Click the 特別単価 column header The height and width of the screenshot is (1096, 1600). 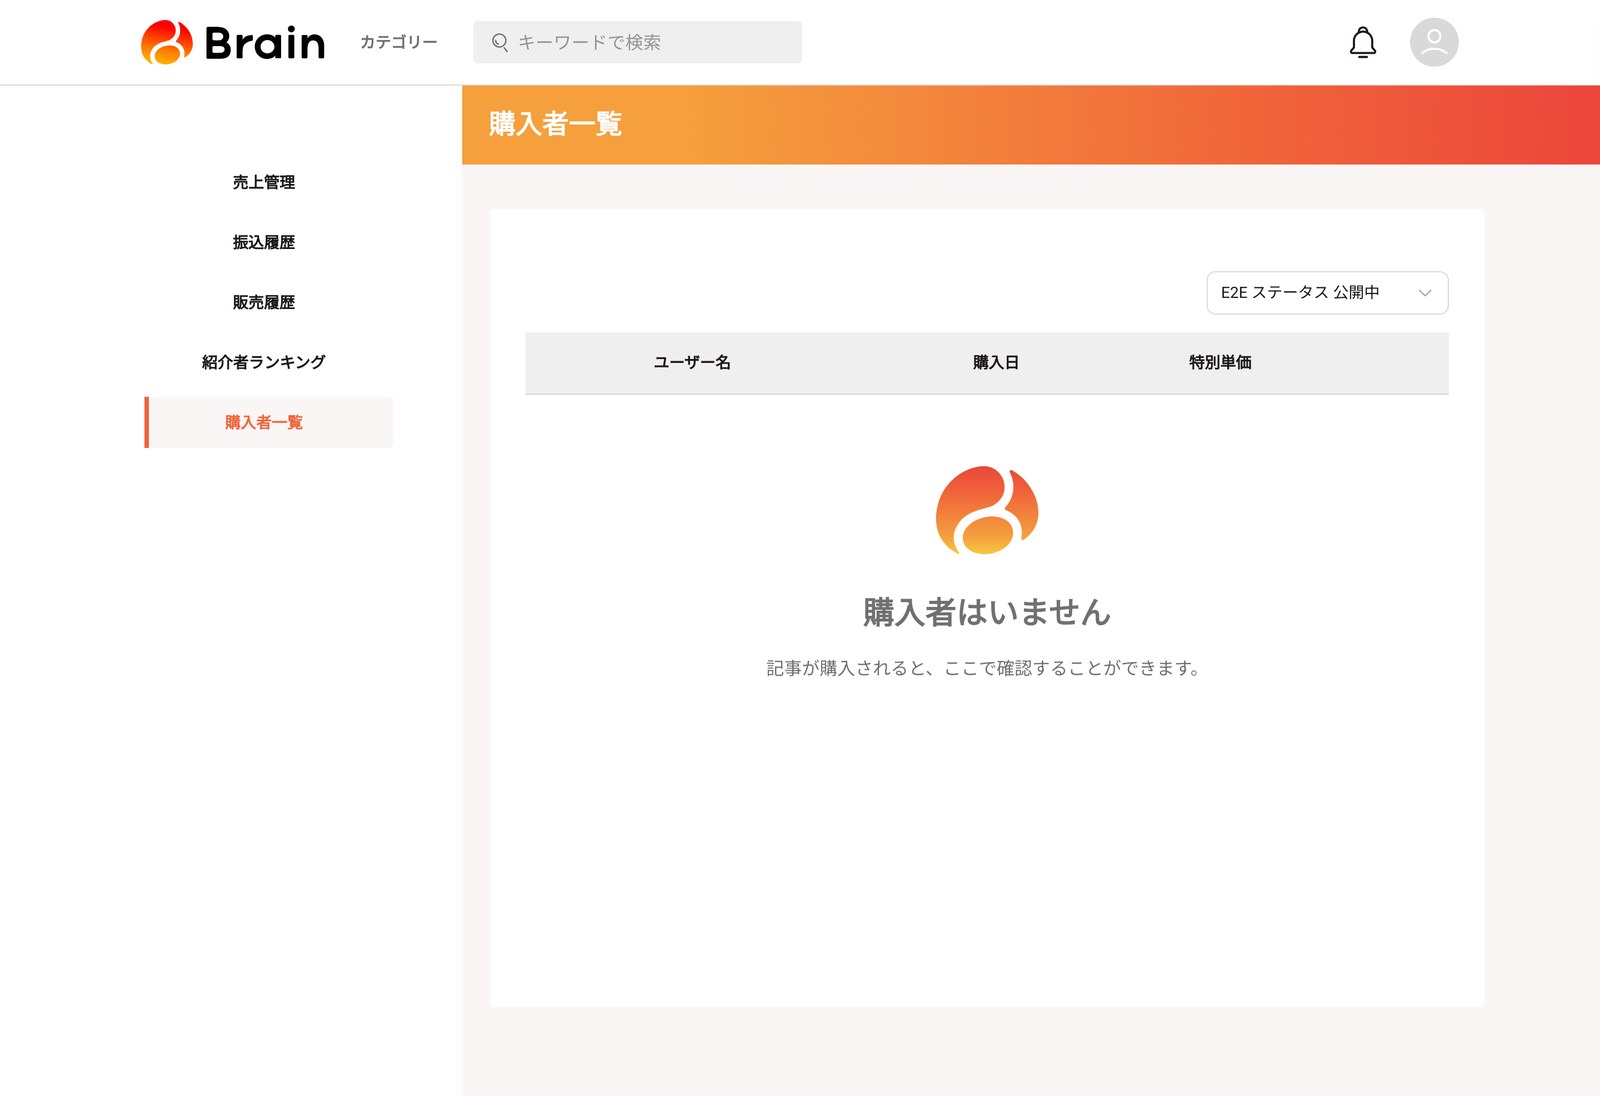coord(1220,362)
